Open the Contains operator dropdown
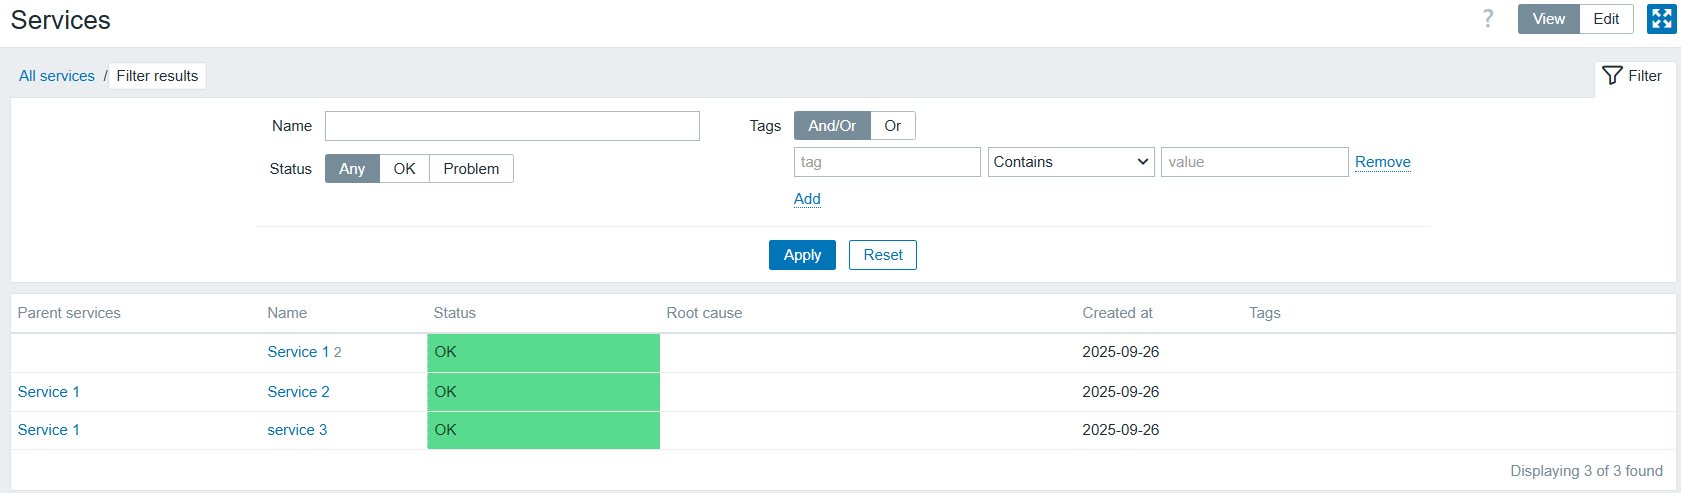Screen dimensions: 1681x493 (x=1071, y=162)
